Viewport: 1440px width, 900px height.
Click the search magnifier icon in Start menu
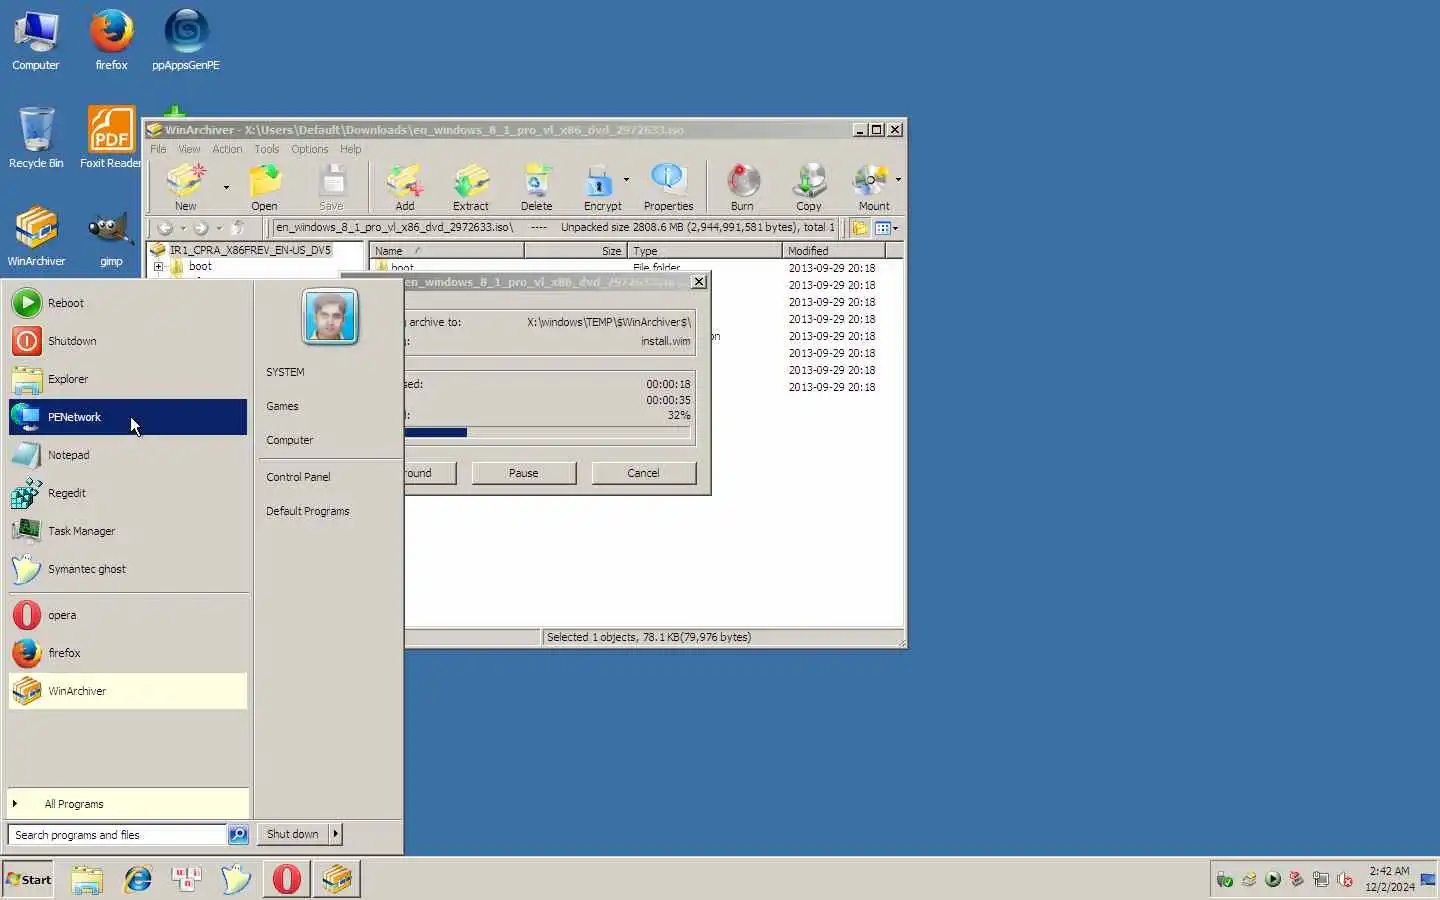click(238, 834)
